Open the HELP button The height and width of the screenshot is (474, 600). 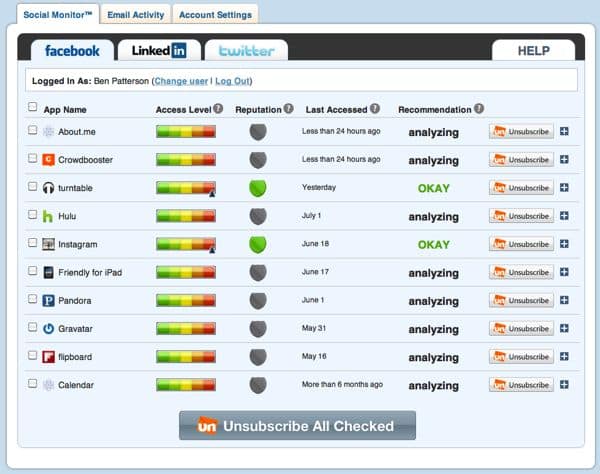[533, 50]
